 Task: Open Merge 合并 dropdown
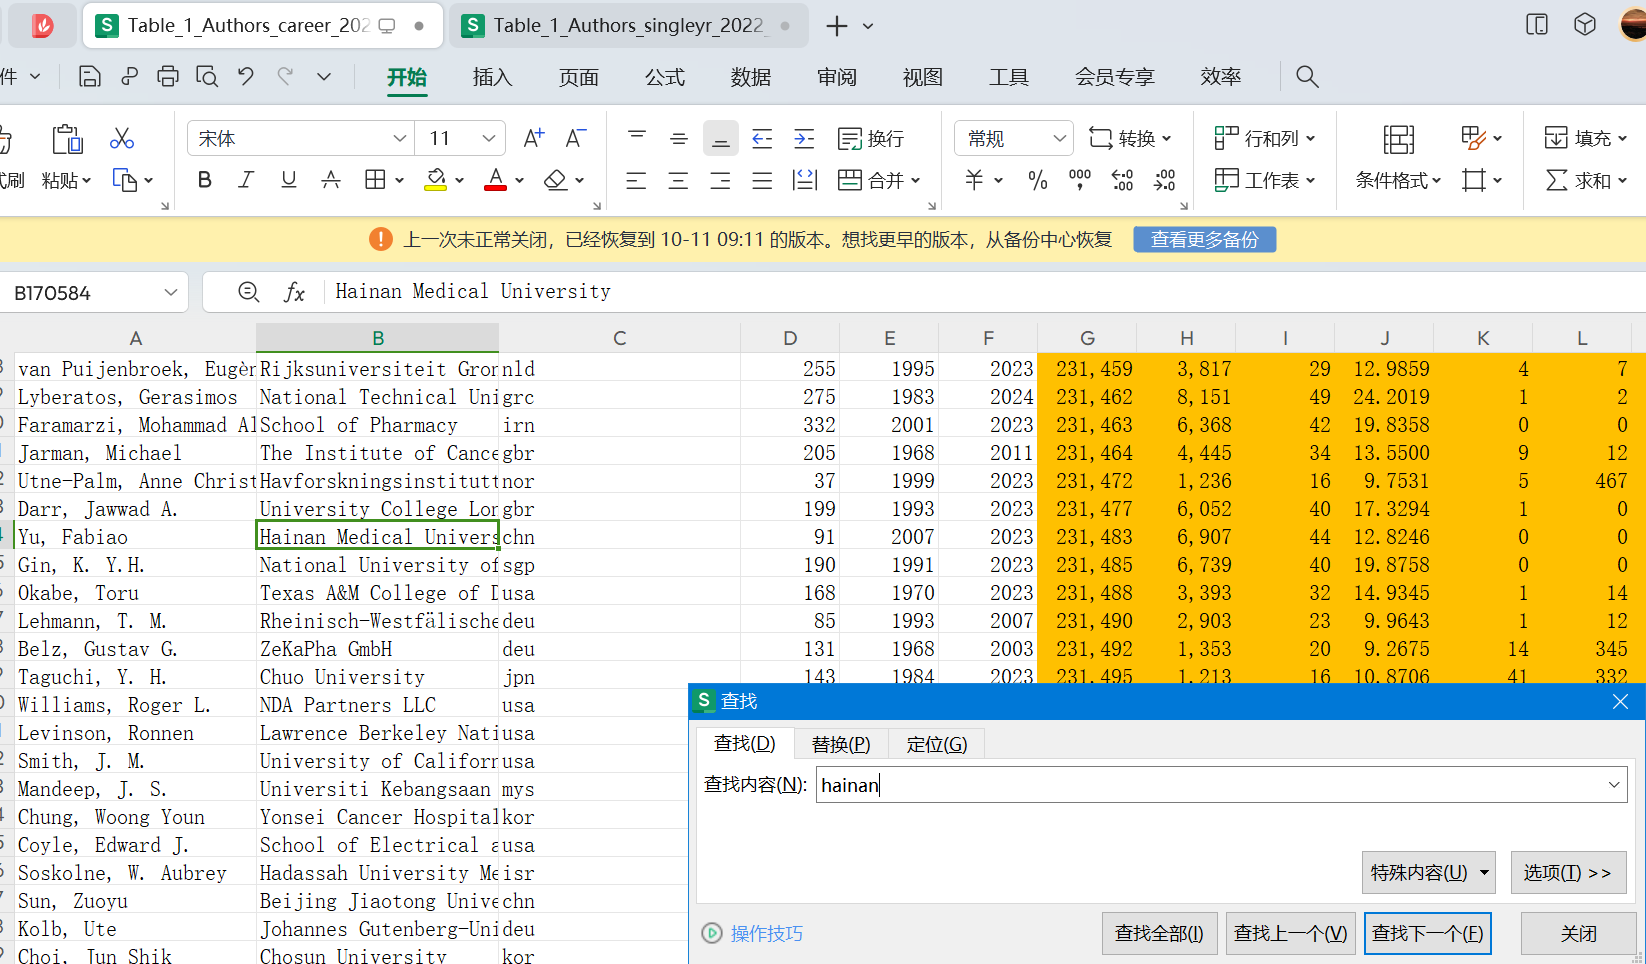[879, 180]
